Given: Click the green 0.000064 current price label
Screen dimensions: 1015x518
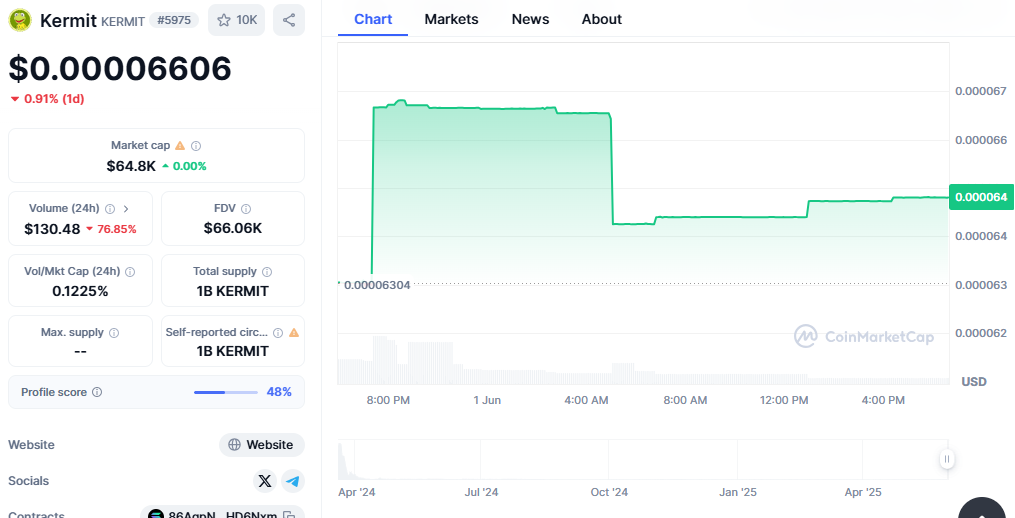Looking at the screenshot, I should [981, 197].
